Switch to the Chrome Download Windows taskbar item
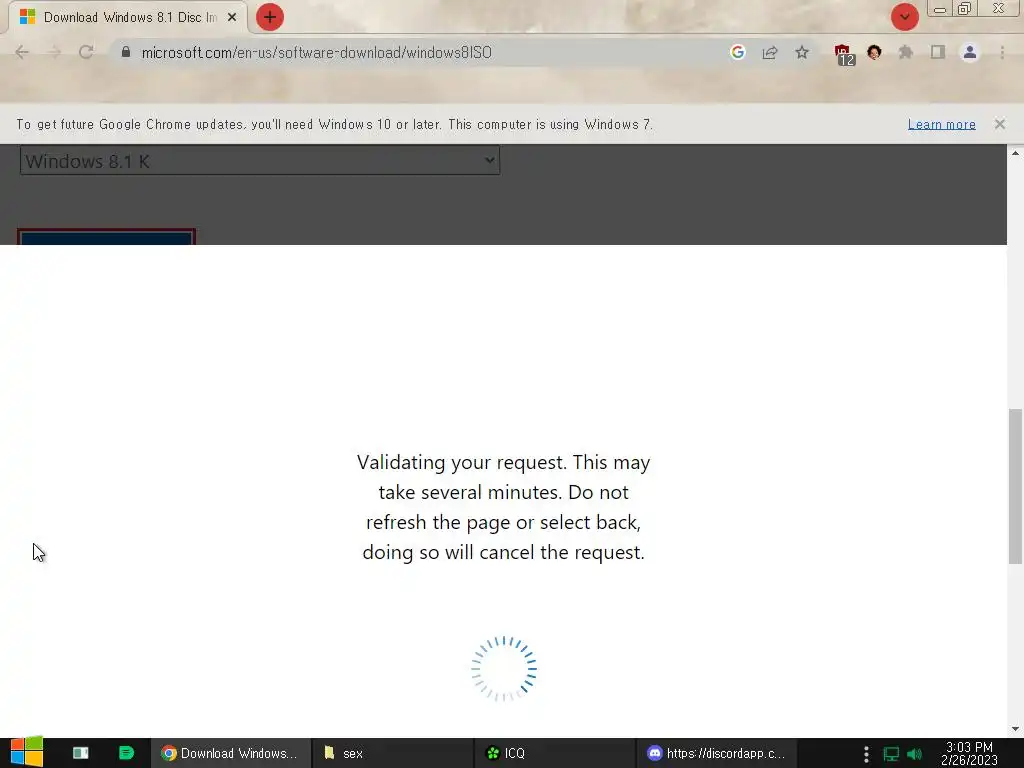This screenshot has height=768, width=1024. (231, 753)
